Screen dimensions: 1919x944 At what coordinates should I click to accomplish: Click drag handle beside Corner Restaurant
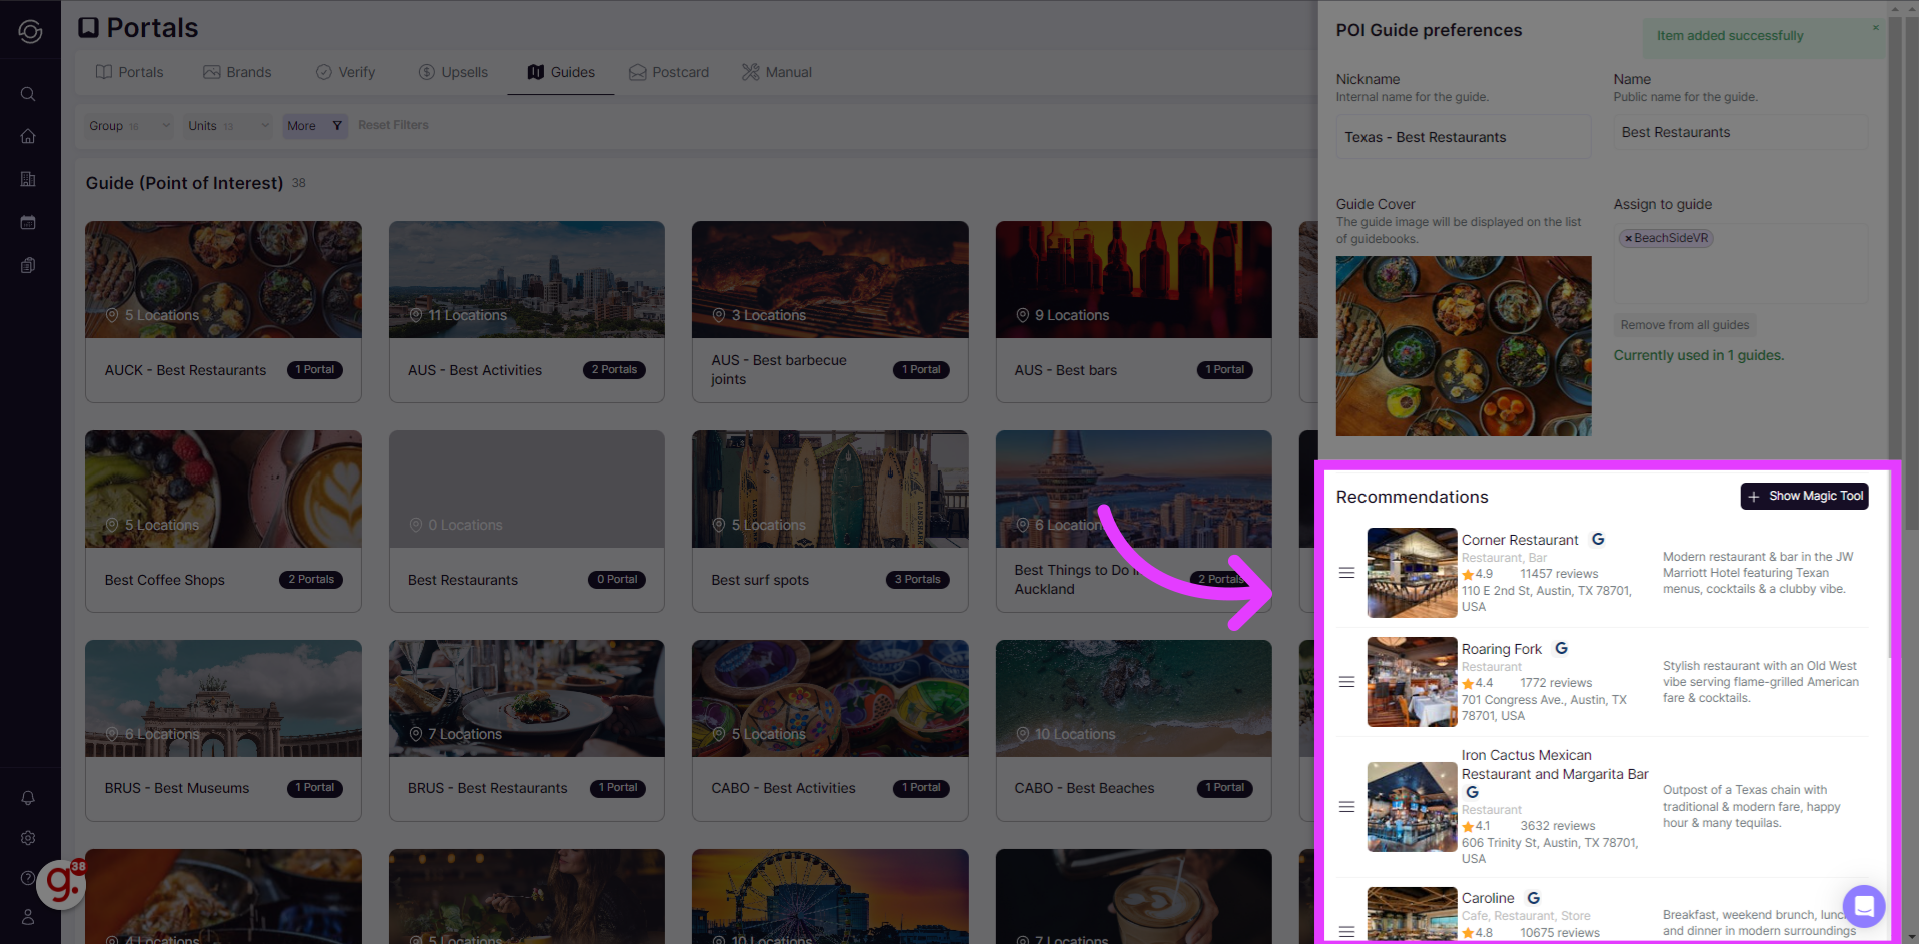point(1346,573)
